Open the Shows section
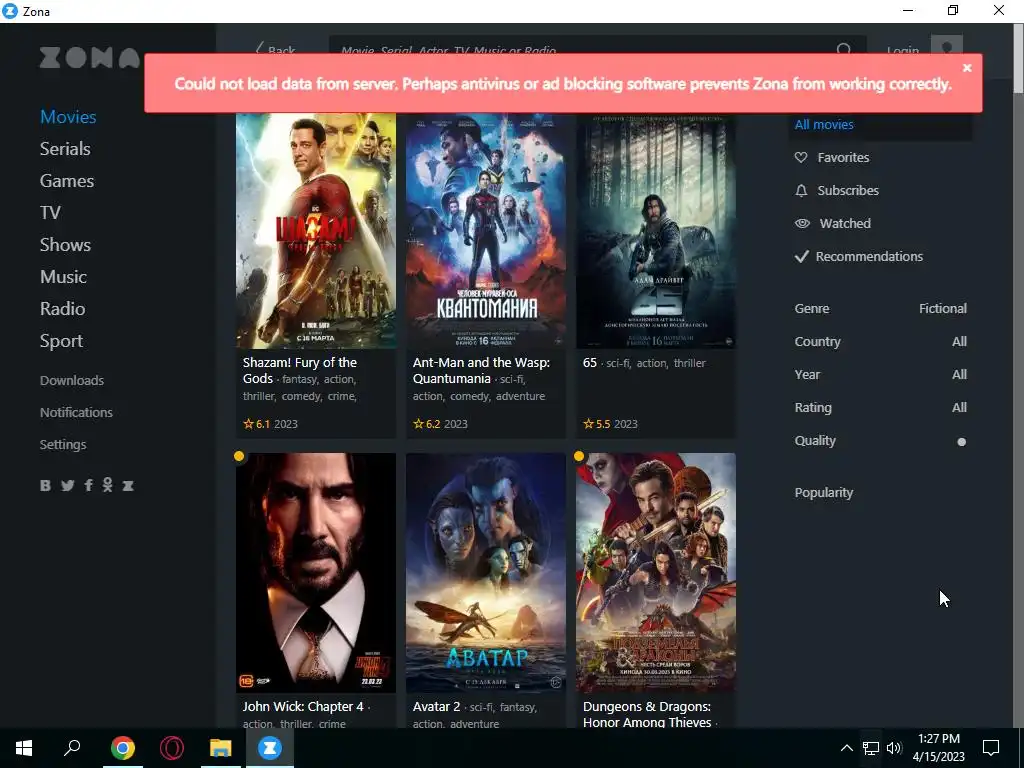Viewport: 1024px width, 768px height. (65, 245)
